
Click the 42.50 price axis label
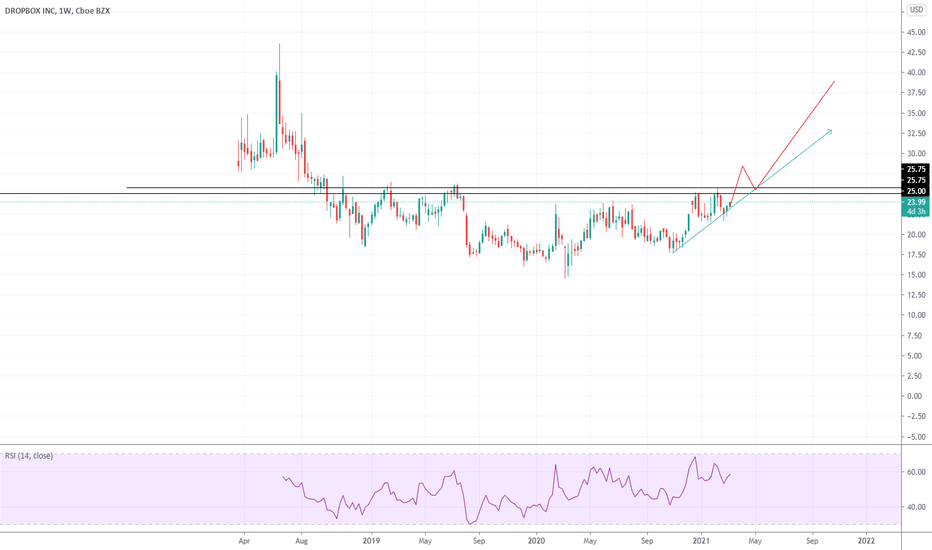click(x=916, y=52)
